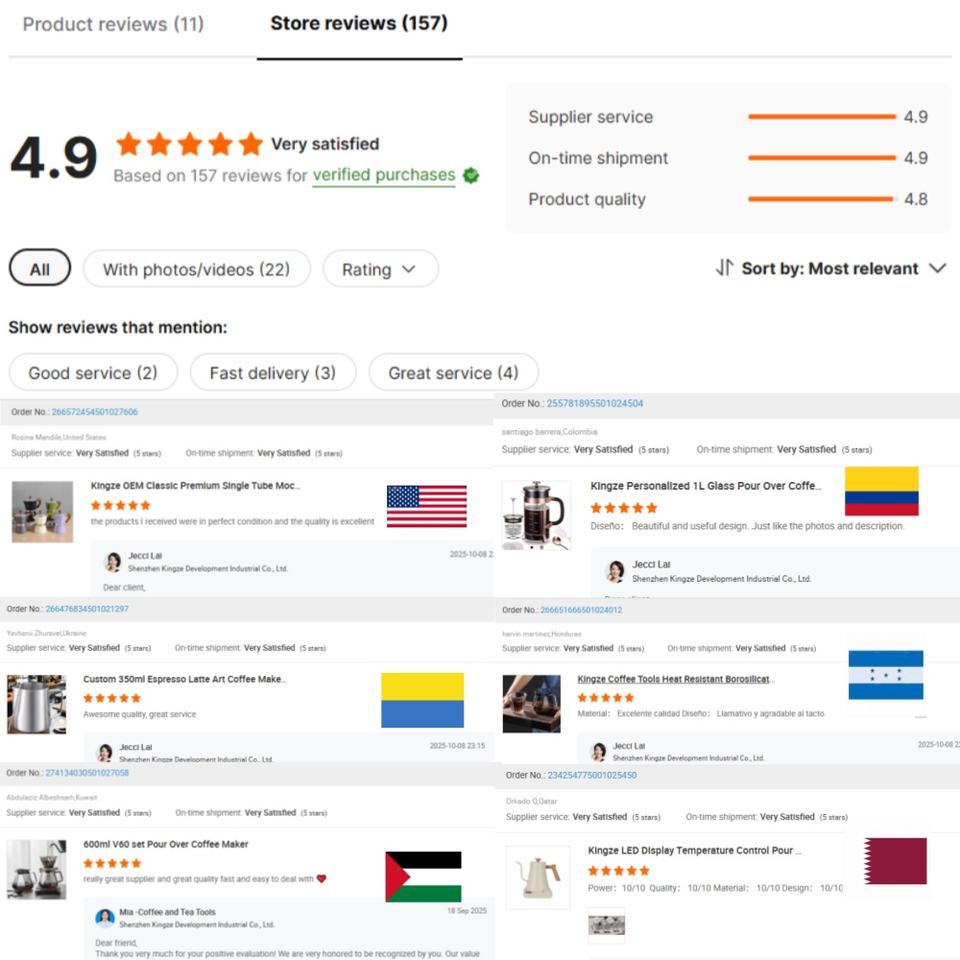Click the red heart emoji in V60 review

(321, 879)
